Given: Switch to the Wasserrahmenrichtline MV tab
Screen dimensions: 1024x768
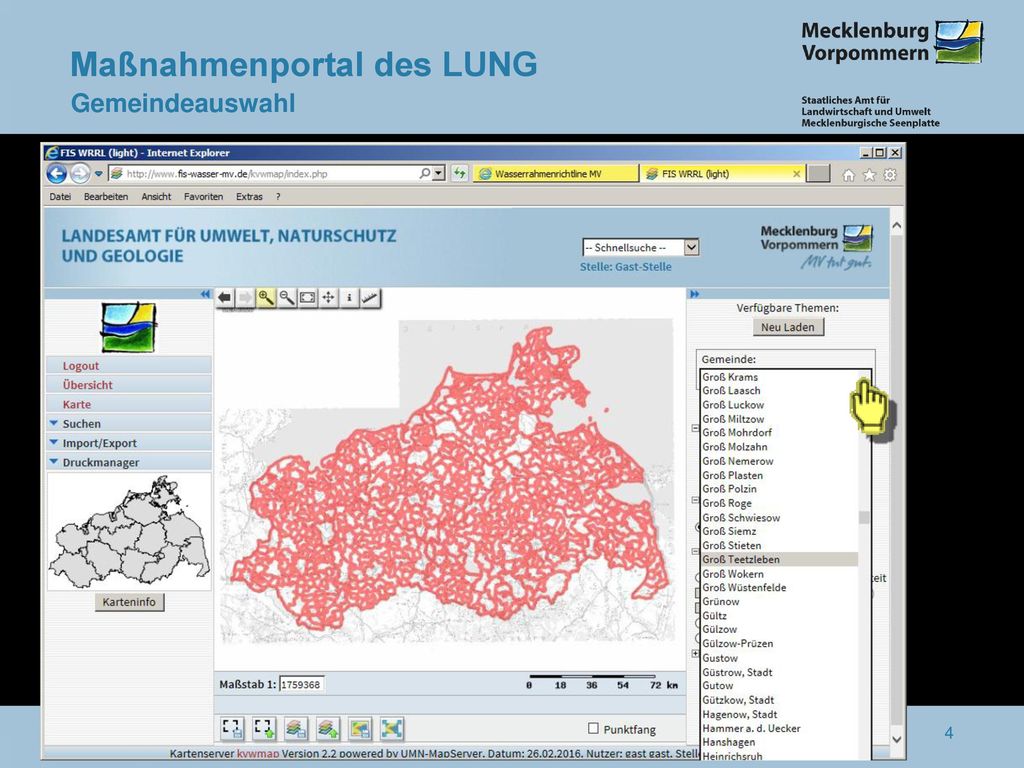Looking at the screenshot, I should click(x=556, y=174).
